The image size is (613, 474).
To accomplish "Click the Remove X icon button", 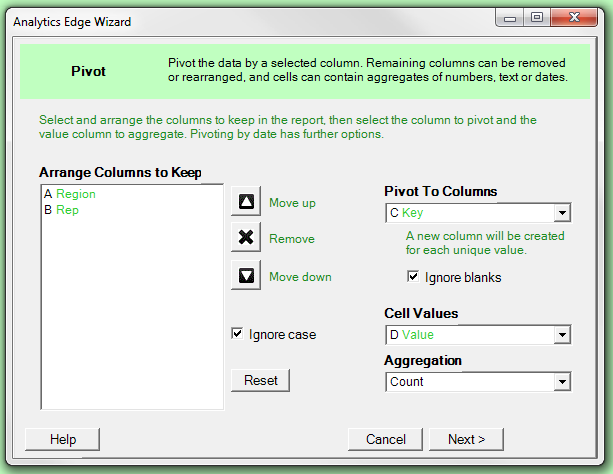I will click(x=246, y=237).
